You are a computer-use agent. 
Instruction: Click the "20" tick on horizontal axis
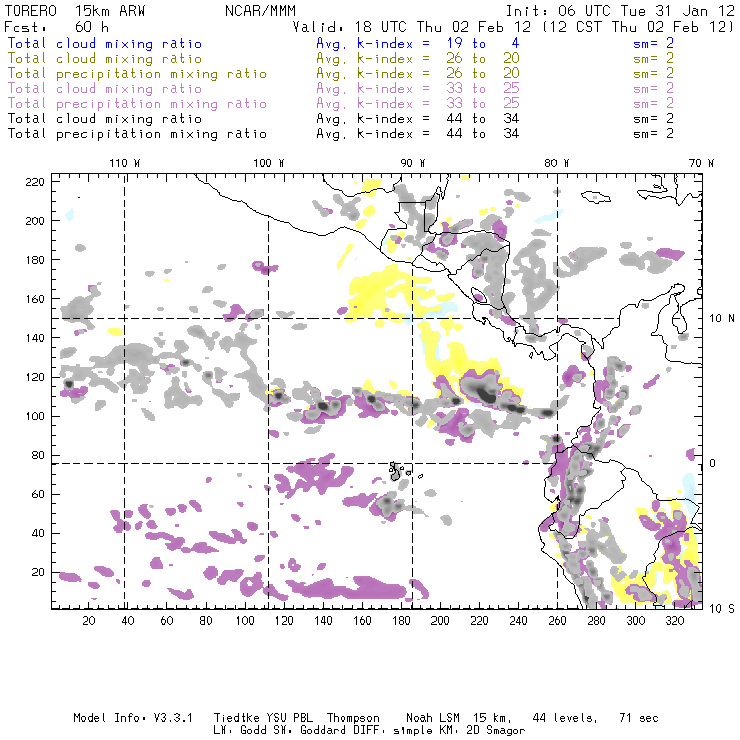89,621
